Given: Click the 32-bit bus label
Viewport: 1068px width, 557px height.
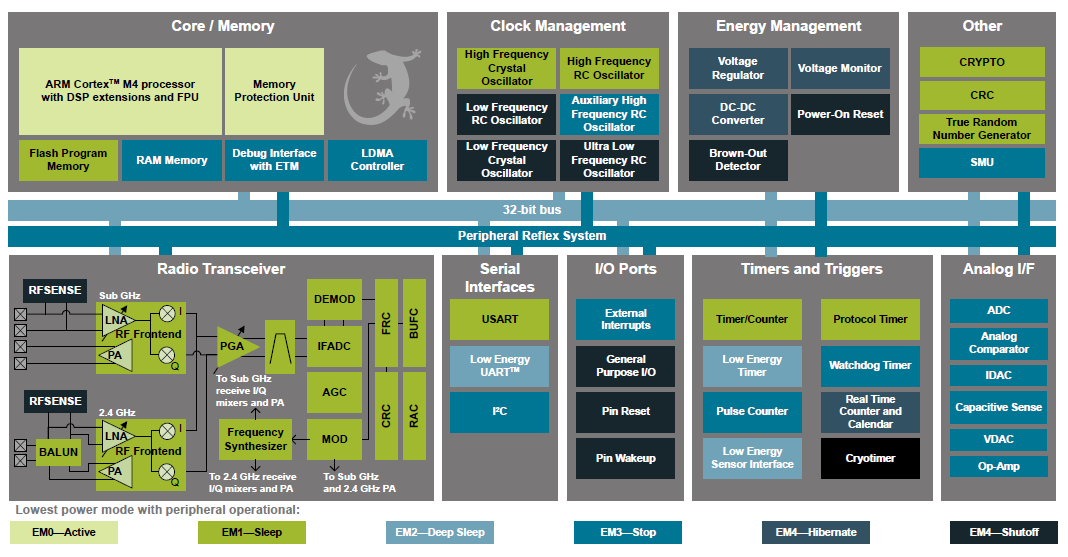Looking at the screenshot, I should (532, 210).
